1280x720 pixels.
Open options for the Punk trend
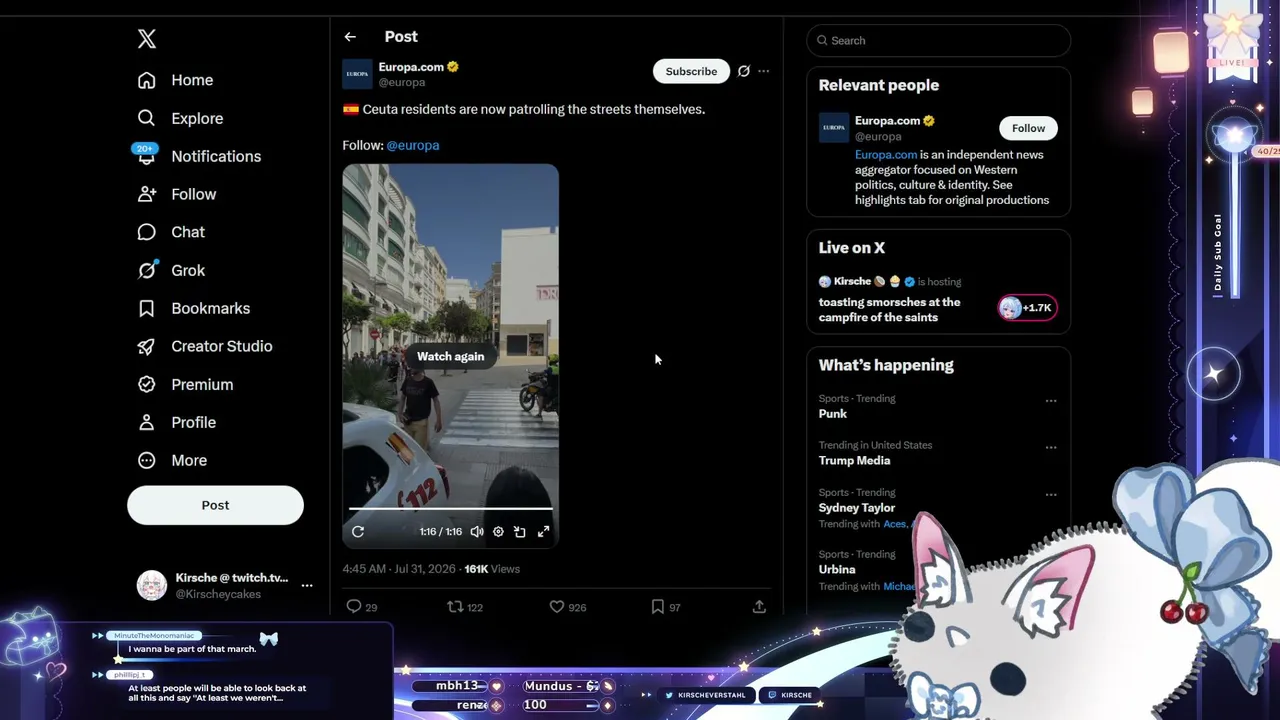[1051, 401]
